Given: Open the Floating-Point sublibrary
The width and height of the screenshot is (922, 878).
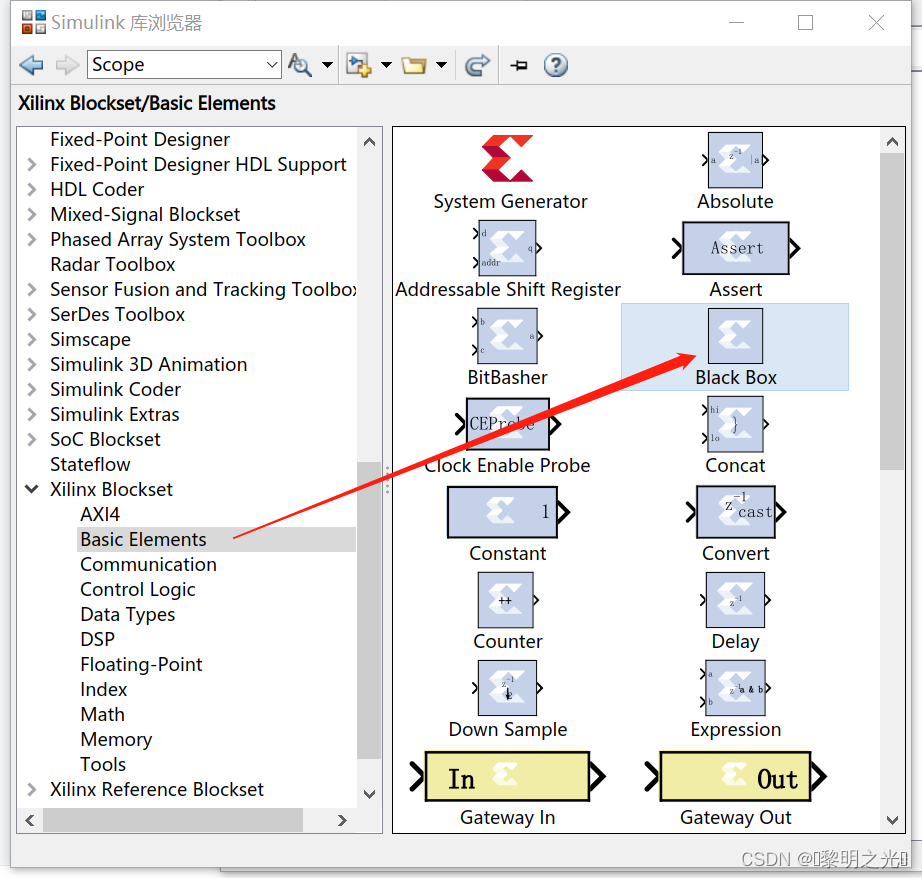Looking at the screenshot, I should (x=141, y=665).
